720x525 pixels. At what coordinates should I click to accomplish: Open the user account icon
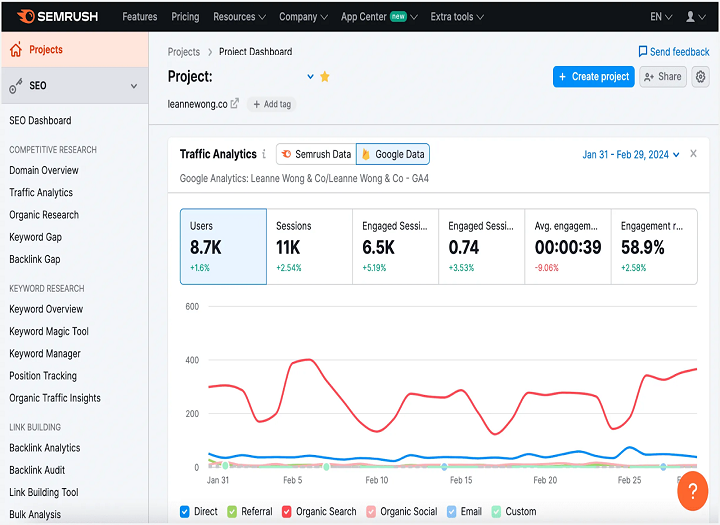coord(690,17)
